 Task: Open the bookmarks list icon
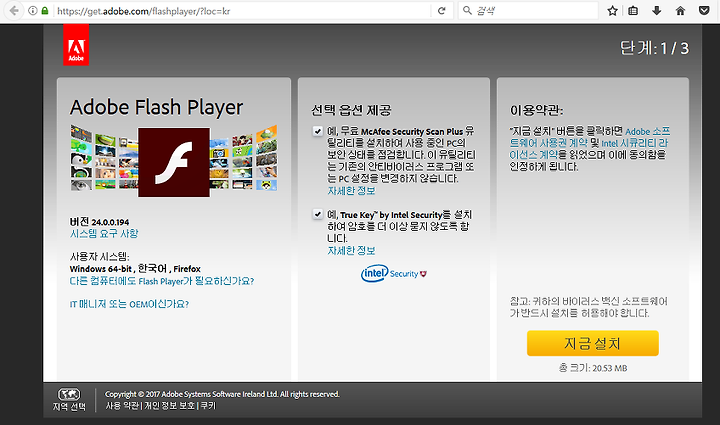633,11
